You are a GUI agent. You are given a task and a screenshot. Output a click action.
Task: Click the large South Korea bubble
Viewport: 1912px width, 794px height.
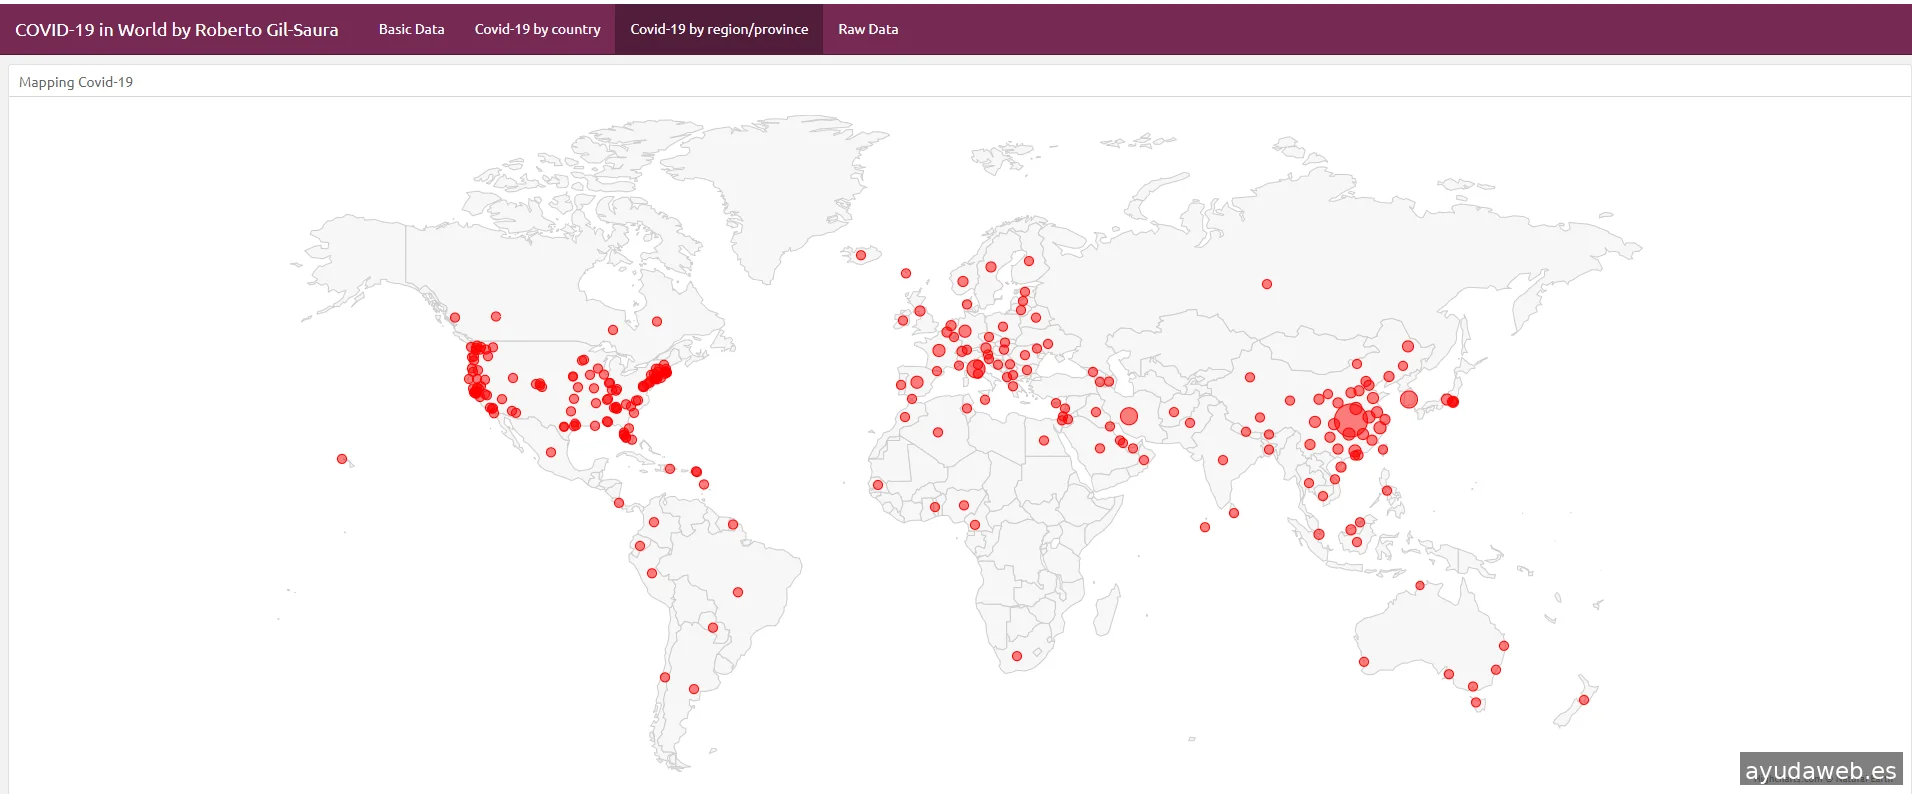[x=1409, y=400]
